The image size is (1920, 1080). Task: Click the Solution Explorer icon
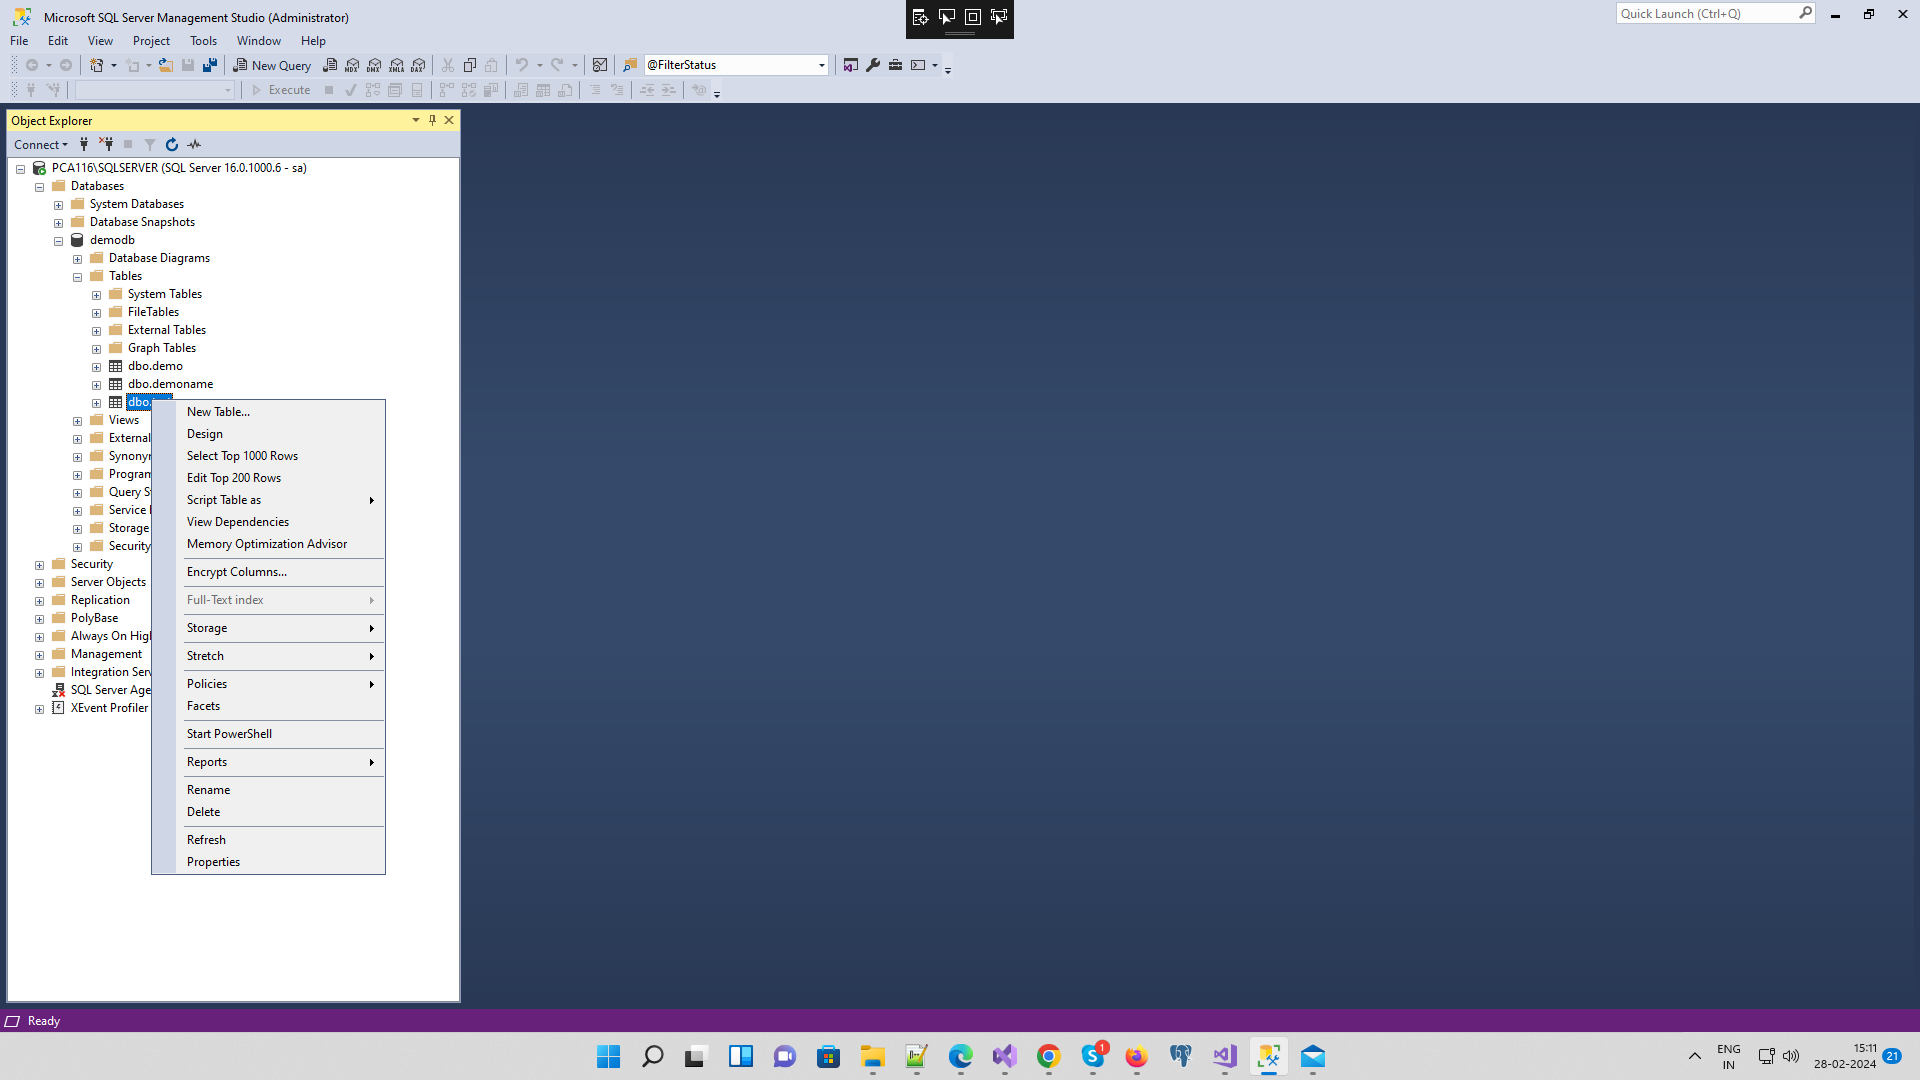[851, 65]
